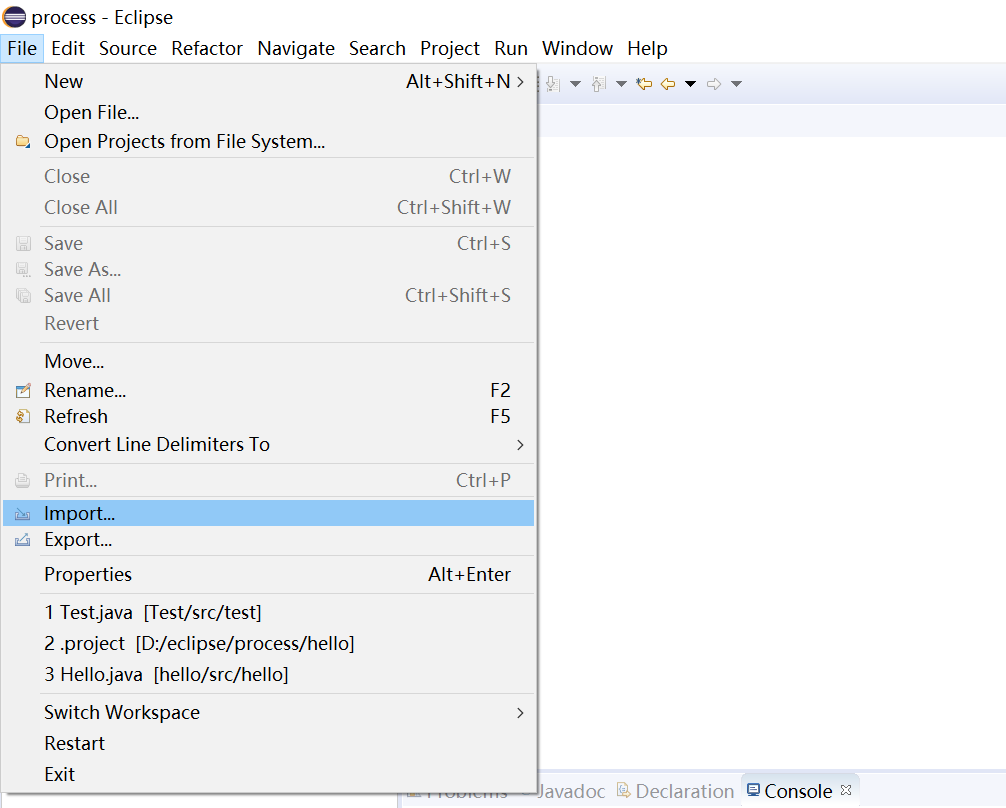Click the Save All icon
The image size is (1006, 808).
point(23,296)
